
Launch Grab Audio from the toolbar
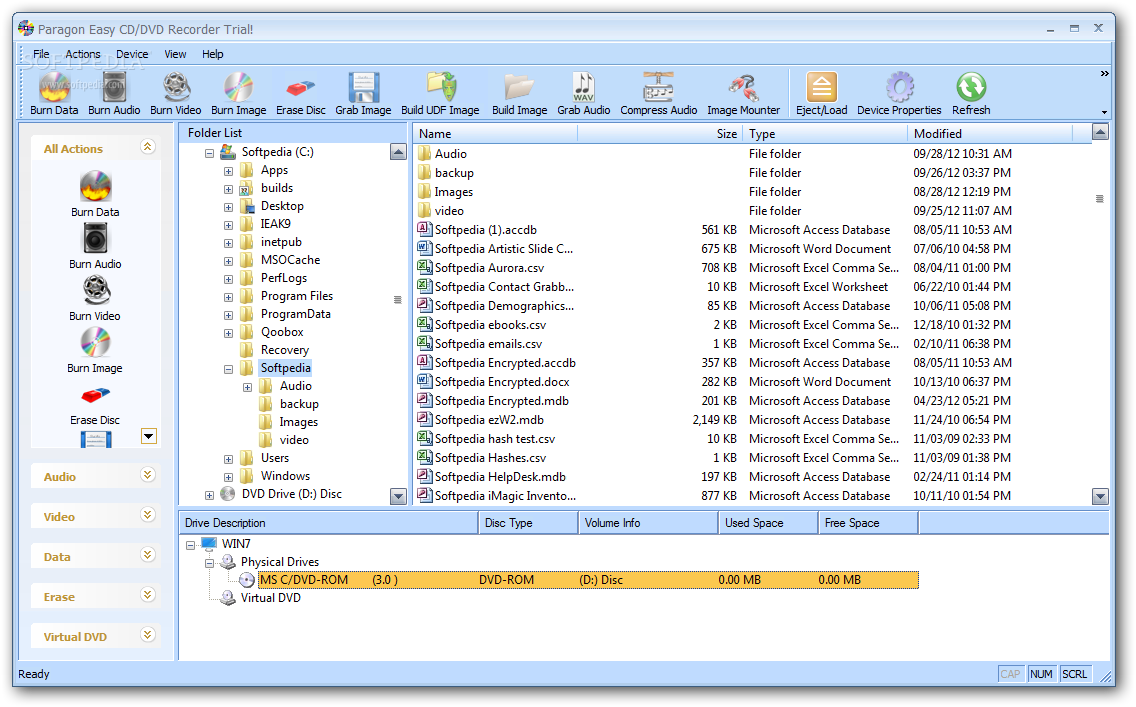click(583, 94)
